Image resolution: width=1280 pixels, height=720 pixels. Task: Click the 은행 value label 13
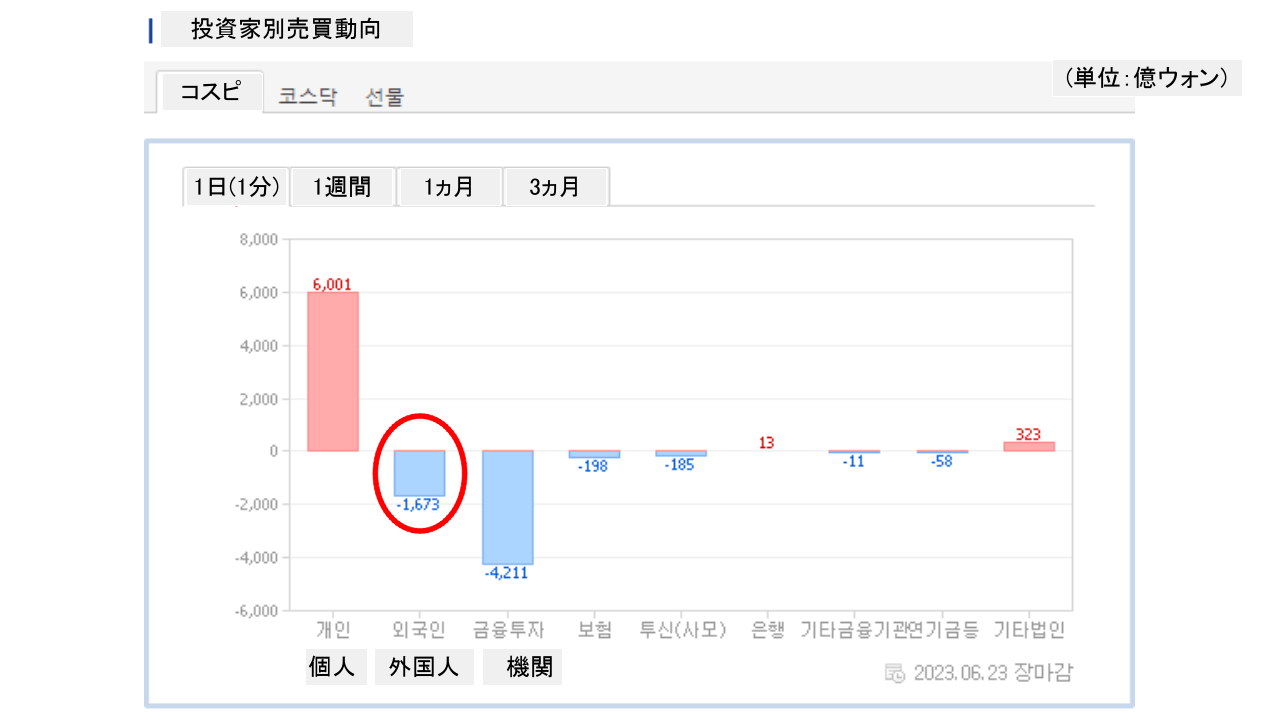[767, 442]
